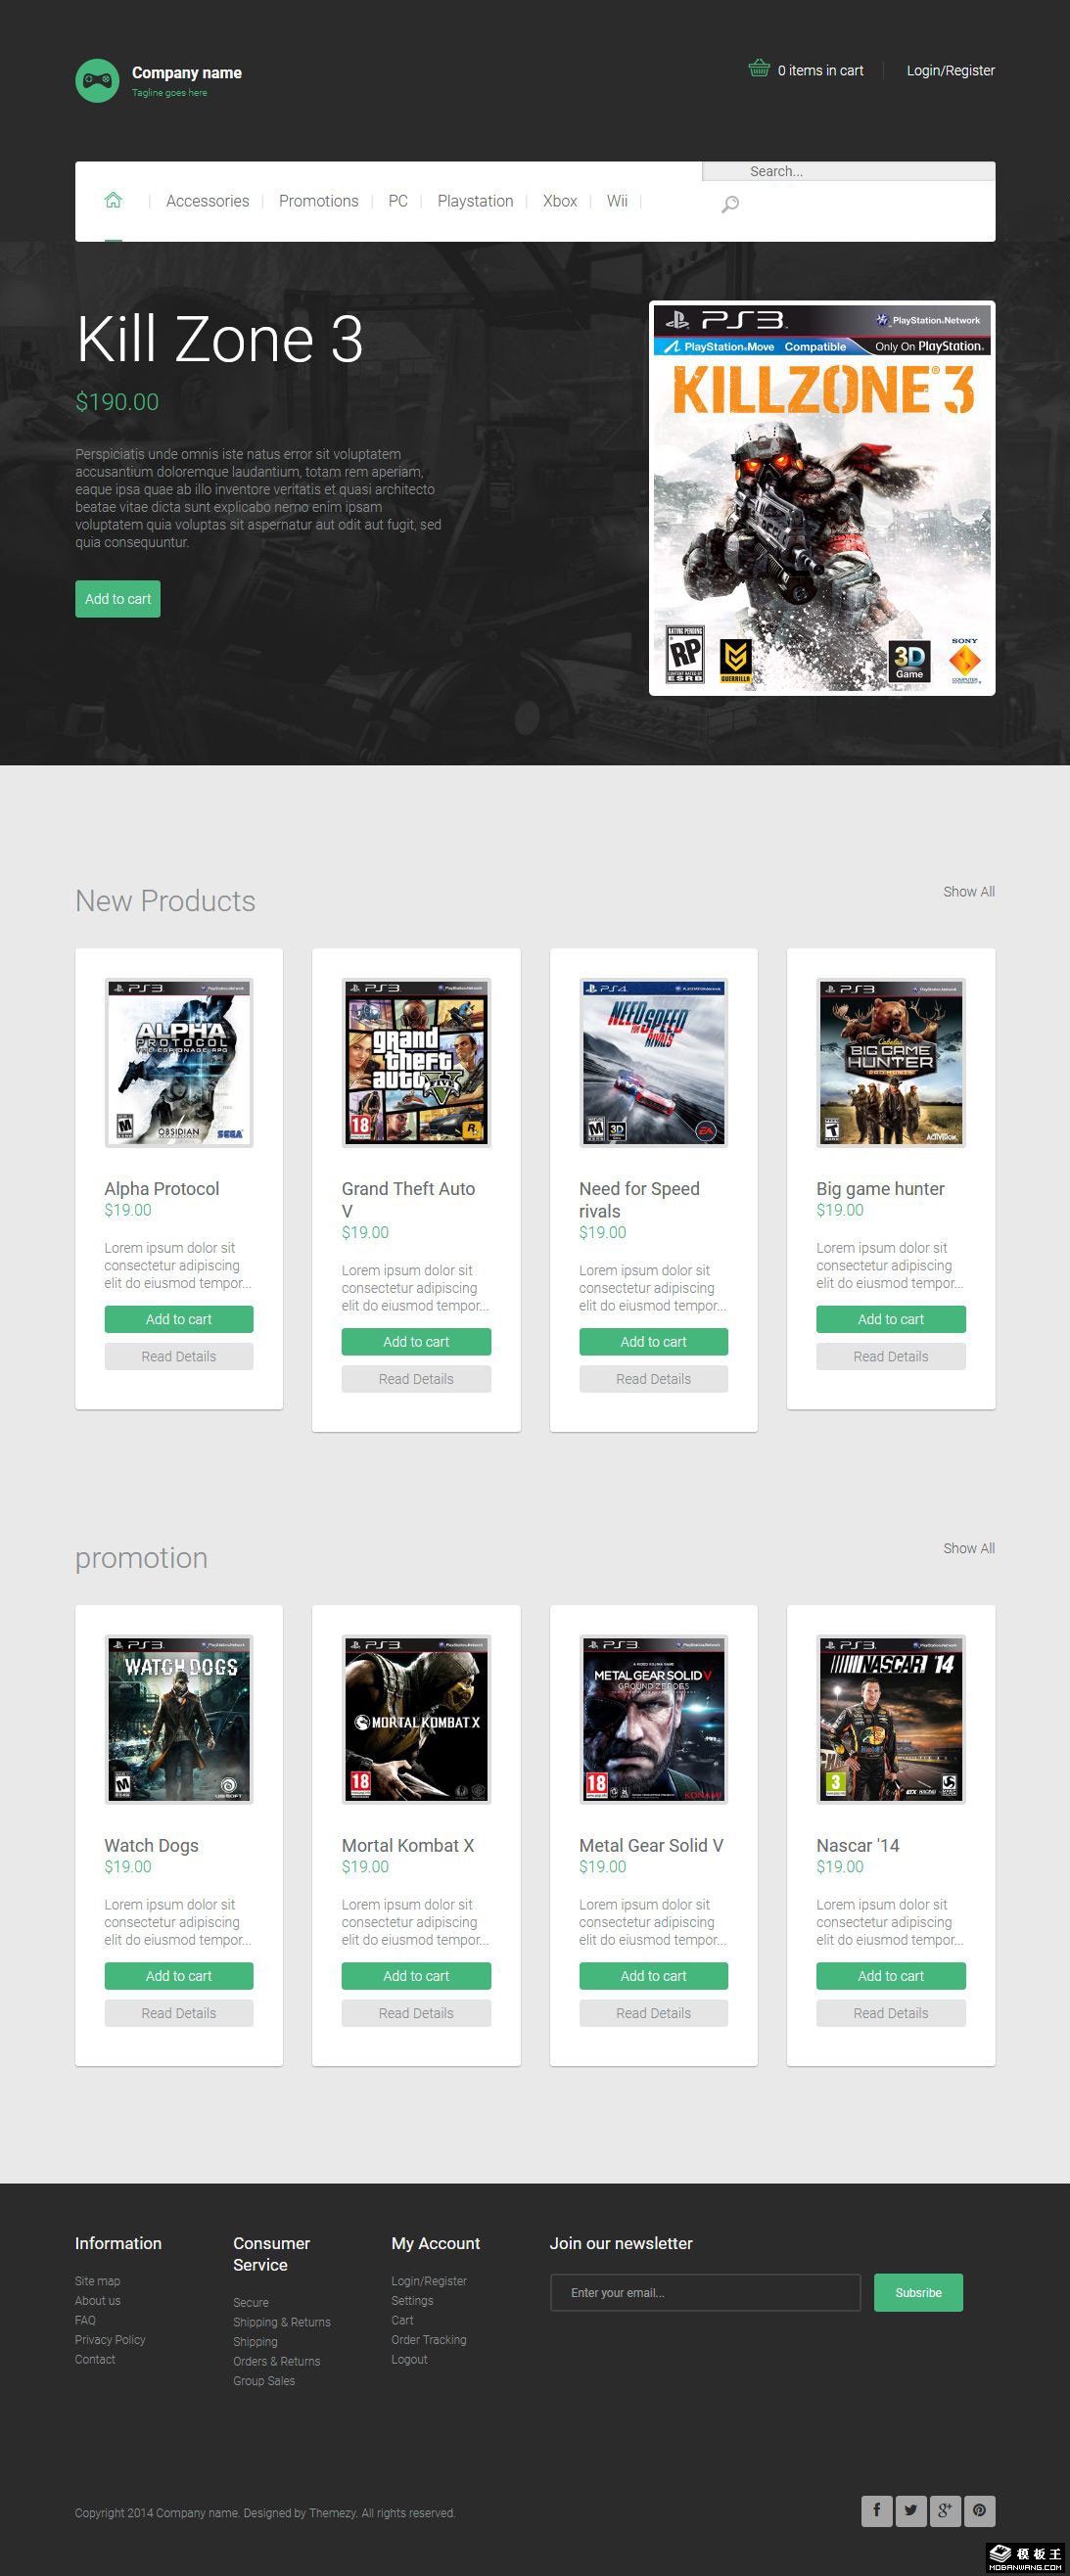Read details of Need for Speed rivals

[x=653, y=1379]
